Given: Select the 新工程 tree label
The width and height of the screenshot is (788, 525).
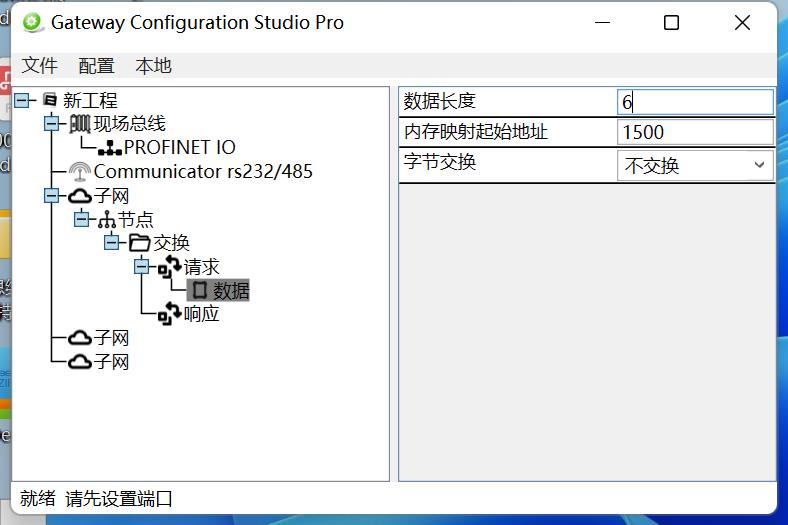Looking at the screenshot, I should pyautogui.click(x=90, y=100).
